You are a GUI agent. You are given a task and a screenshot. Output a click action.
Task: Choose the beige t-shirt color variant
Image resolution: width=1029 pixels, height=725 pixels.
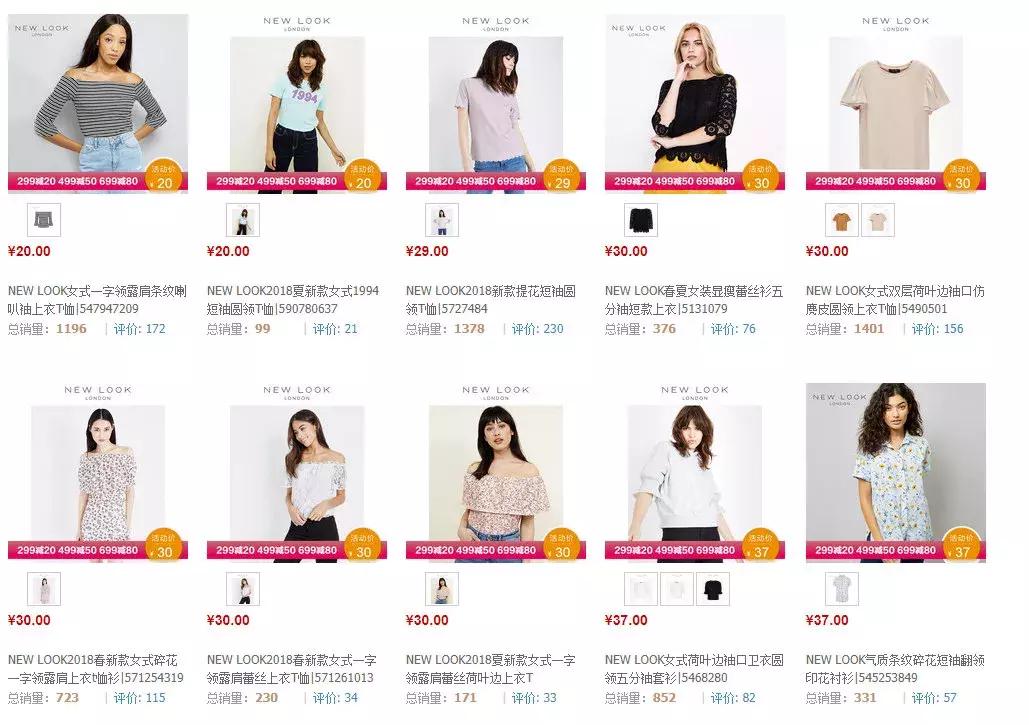tap(877, 220)
